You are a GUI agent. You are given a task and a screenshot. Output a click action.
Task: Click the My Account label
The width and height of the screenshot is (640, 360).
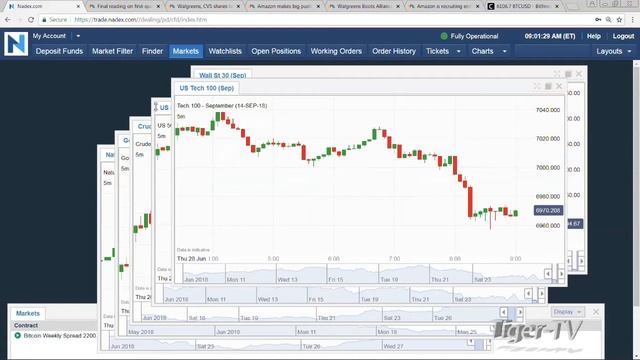point(49,36)
